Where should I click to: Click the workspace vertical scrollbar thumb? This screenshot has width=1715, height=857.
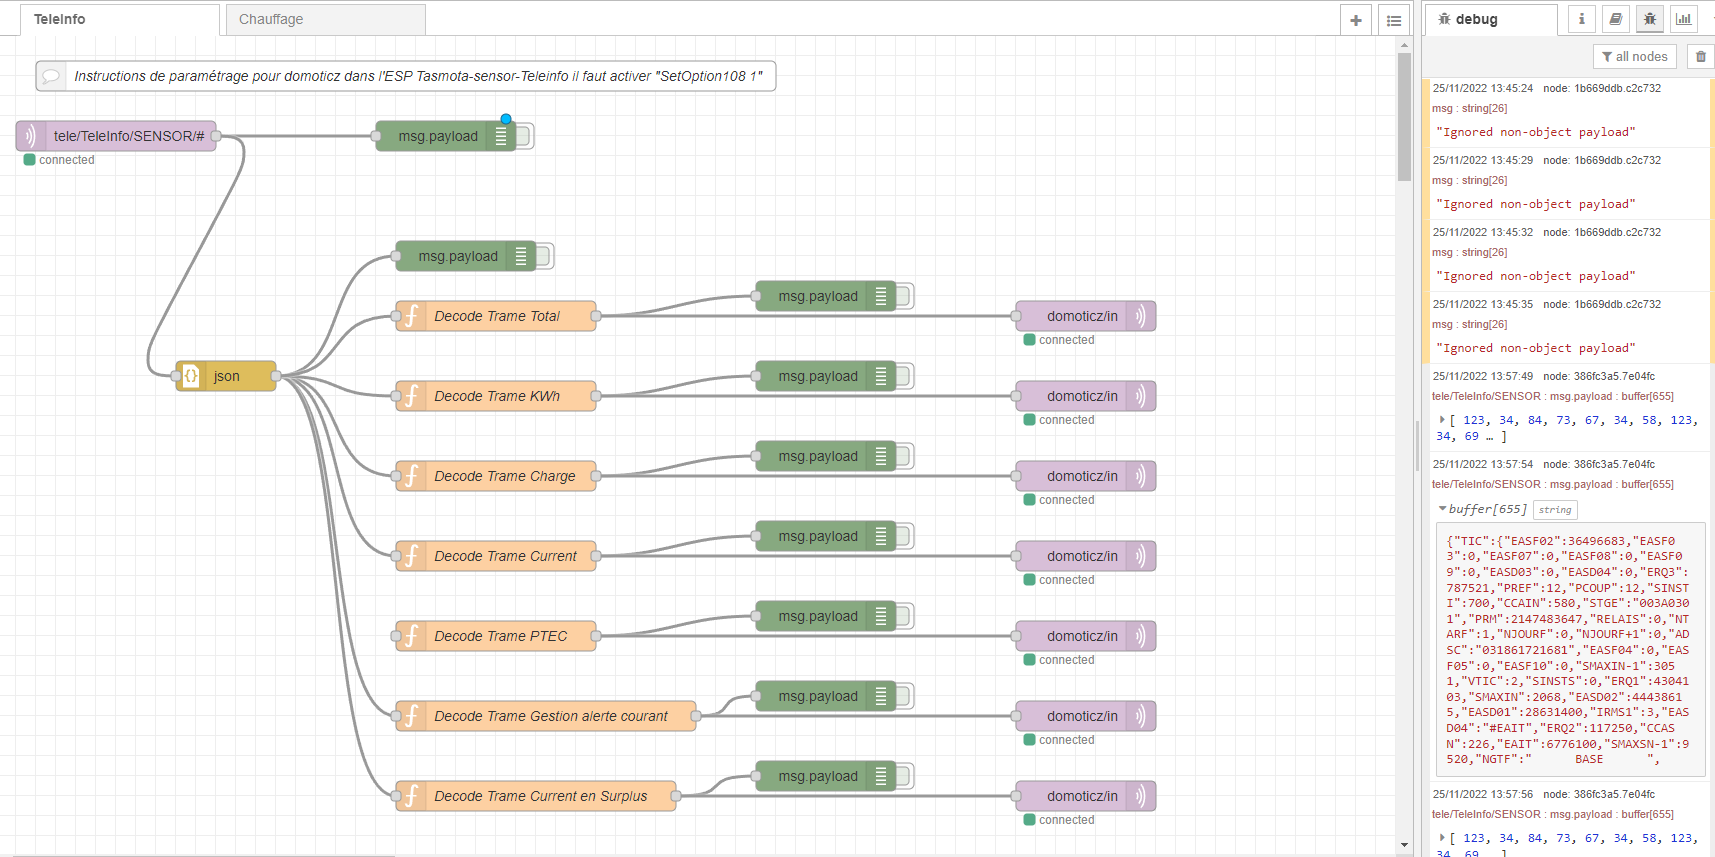click(1404, 118)
